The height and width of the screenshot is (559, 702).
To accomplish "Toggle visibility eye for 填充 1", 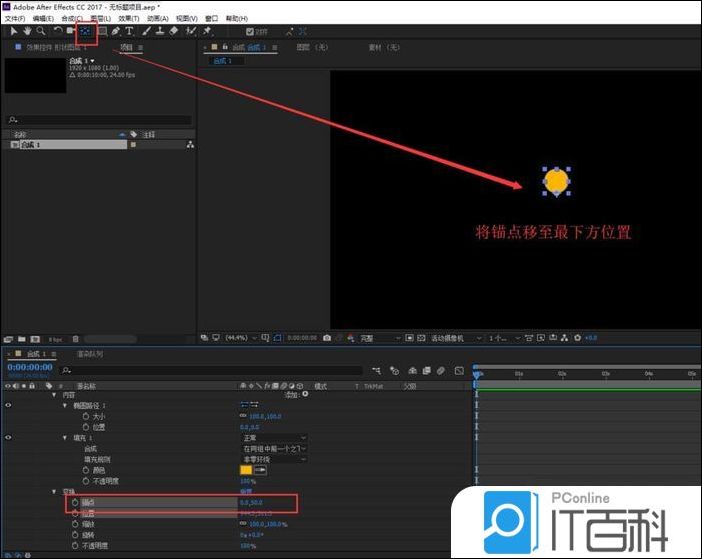I will (9, 438).
